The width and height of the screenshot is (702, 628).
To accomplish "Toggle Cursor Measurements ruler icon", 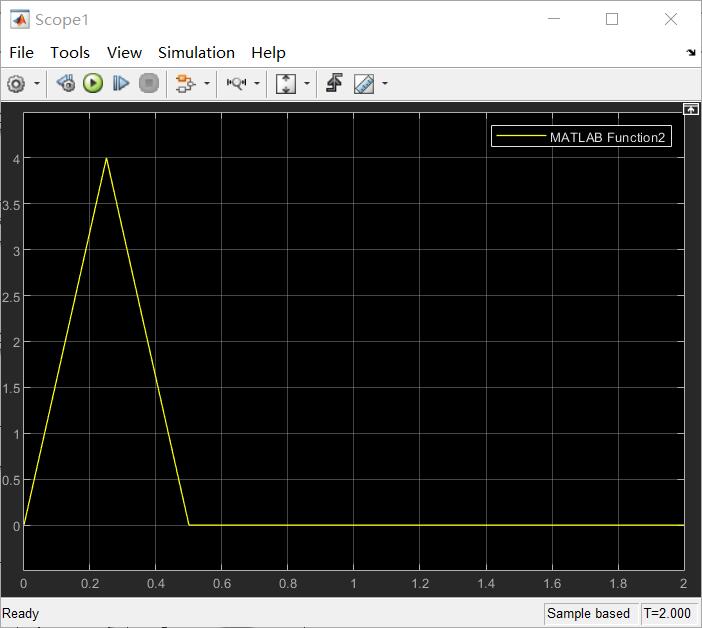I will point(364,84).
